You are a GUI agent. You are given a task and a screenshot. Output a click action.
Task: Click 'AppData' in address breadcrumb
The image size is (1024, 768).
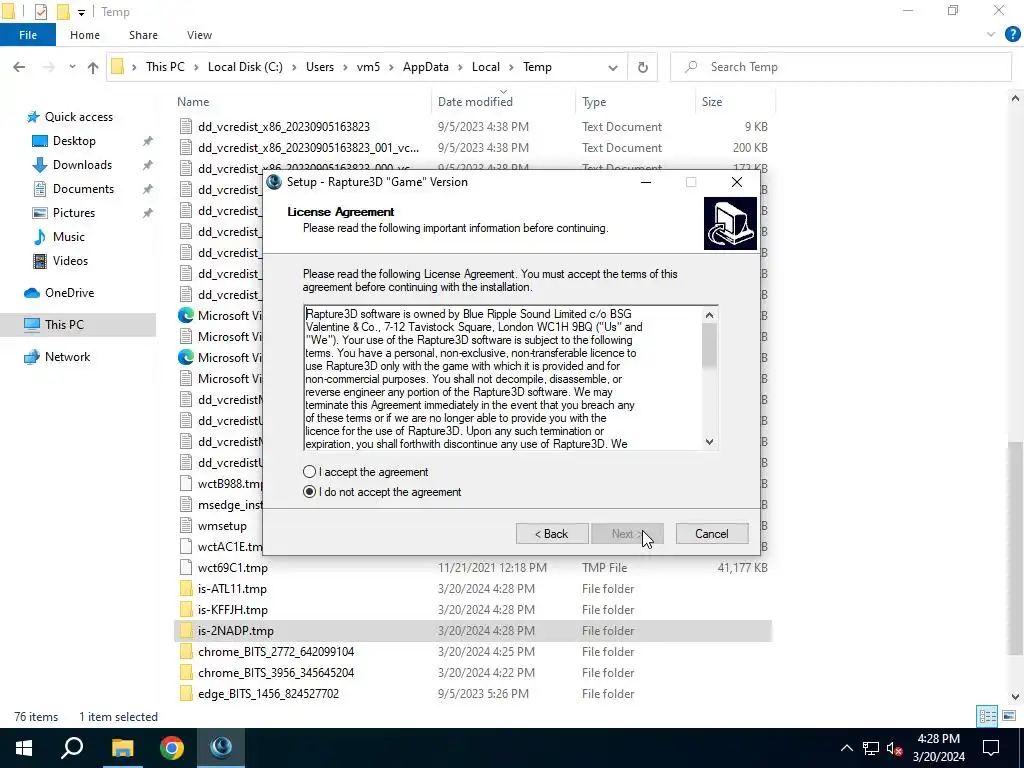pyautogui.click(x=426, y=67)
